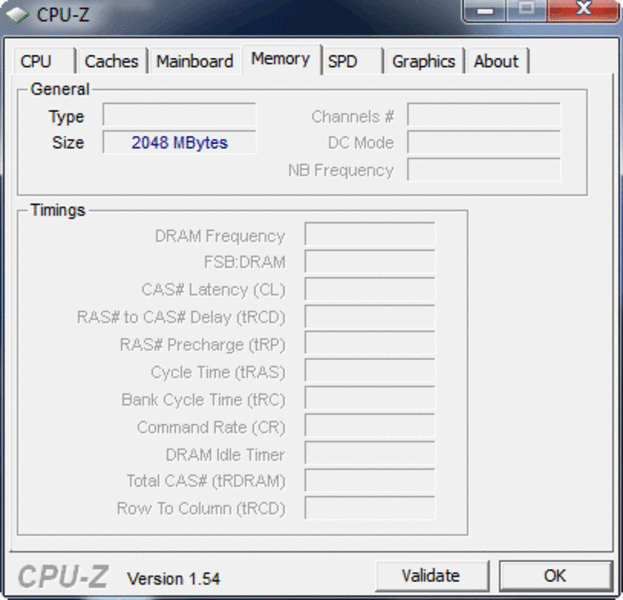
Task: Click the memory Type field
Action: 179,115
